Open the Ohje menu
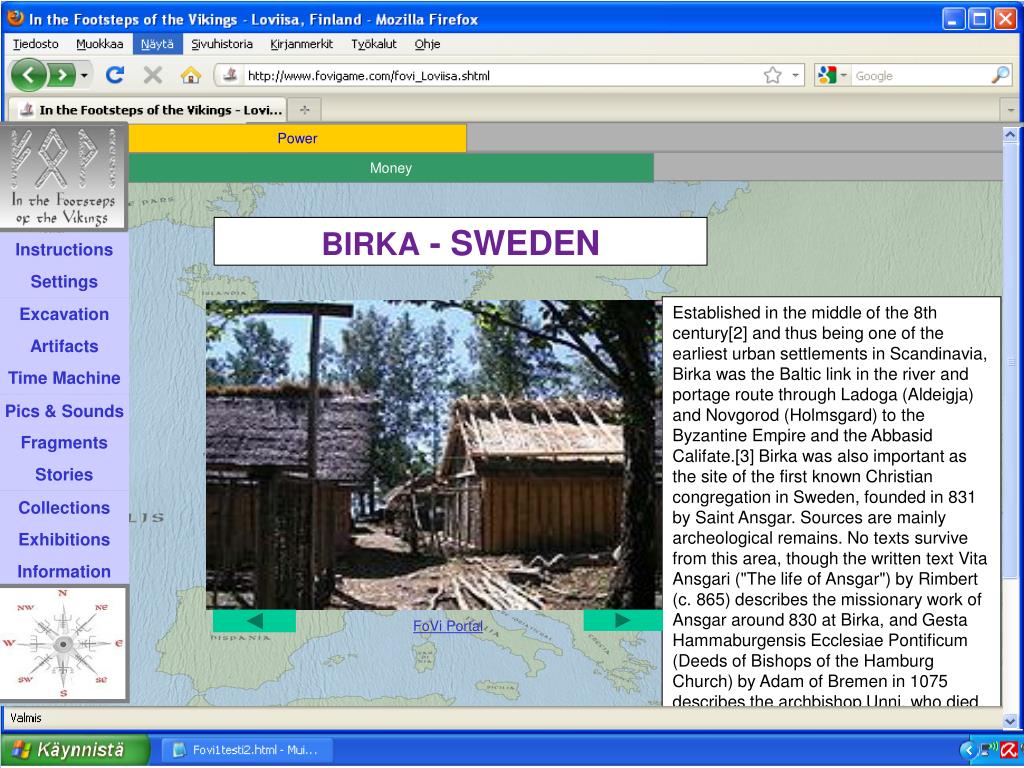The width and height of the screenshot is (1024, 768). (x=427, y=44)
